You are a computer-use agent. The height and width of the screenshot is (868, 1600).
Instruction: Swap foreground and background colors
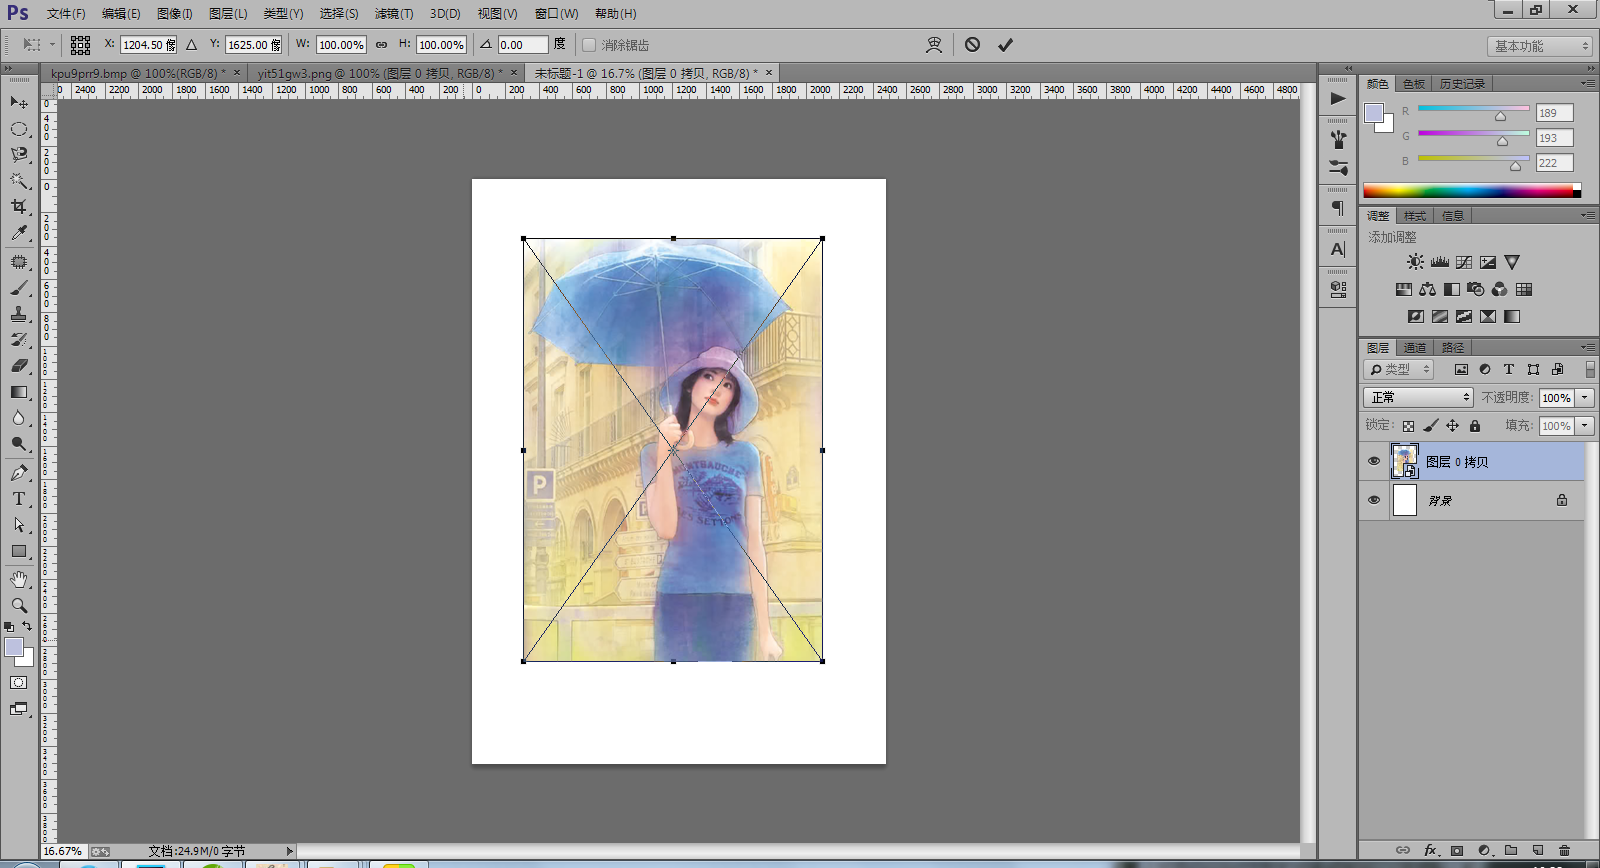point(27,626)
